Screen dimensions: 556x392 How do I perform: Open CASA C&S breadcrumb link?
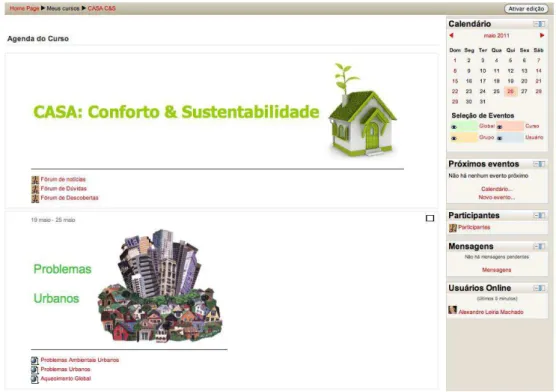coord(102,8)
